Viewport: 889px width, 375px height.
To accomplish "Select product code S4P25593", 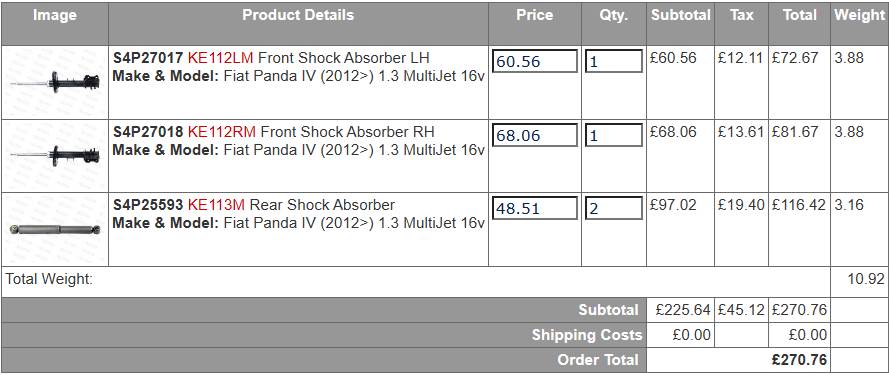I will [148, 204].
